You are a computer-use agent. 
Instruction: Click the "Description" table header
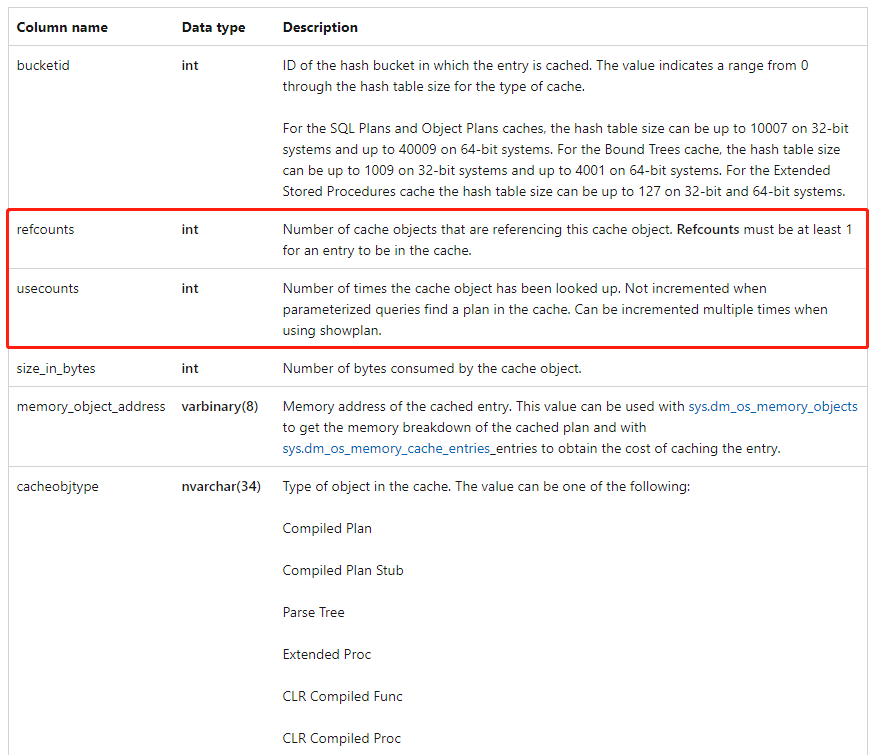pyautogui.click(x=320, y=27)
